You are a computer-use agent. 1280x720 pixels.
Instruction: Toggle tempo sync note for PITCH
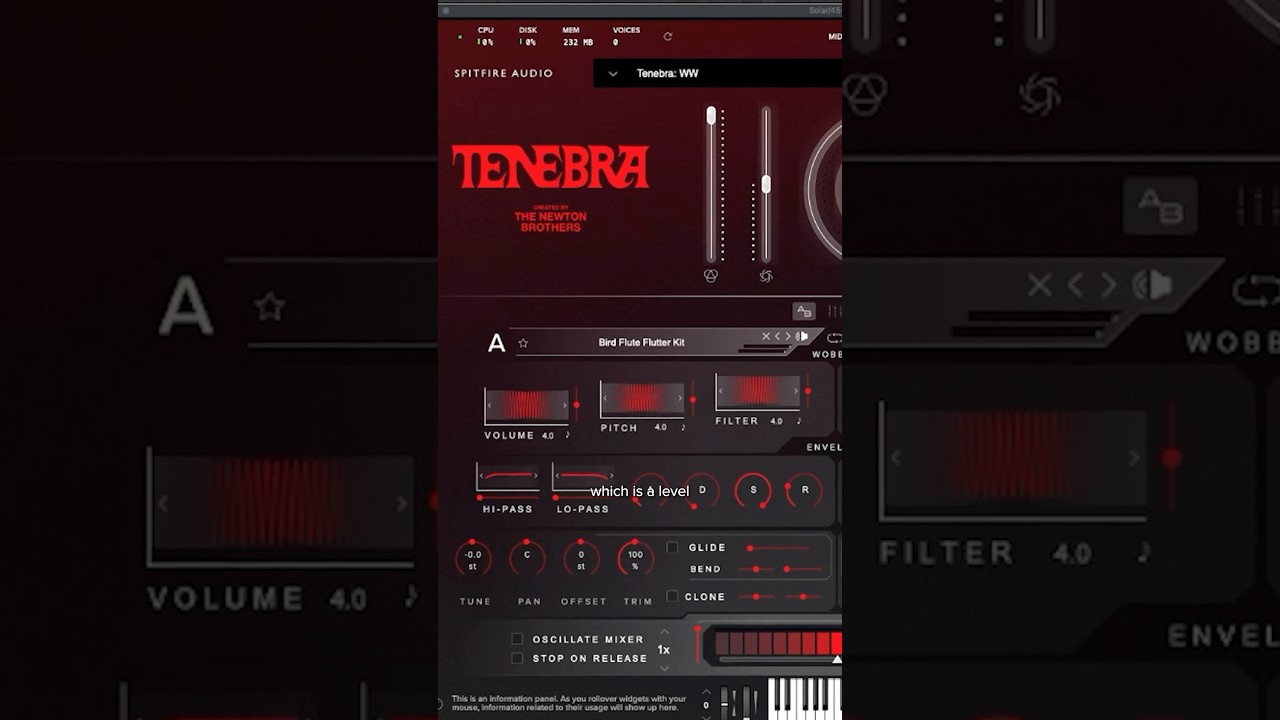pyautogui.click(x=683, y=427)
